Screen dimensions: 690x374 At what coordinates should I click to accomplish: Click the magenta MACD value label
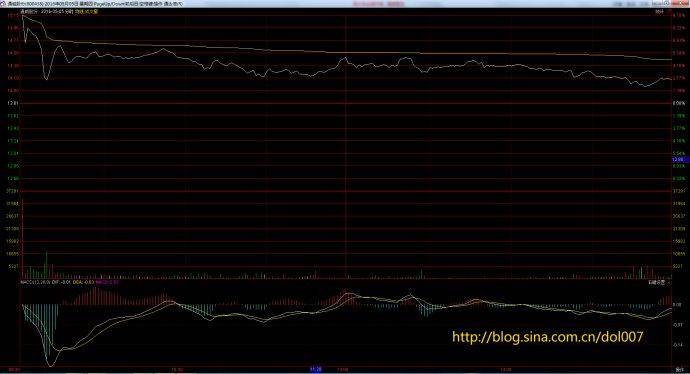pos(107,282)
